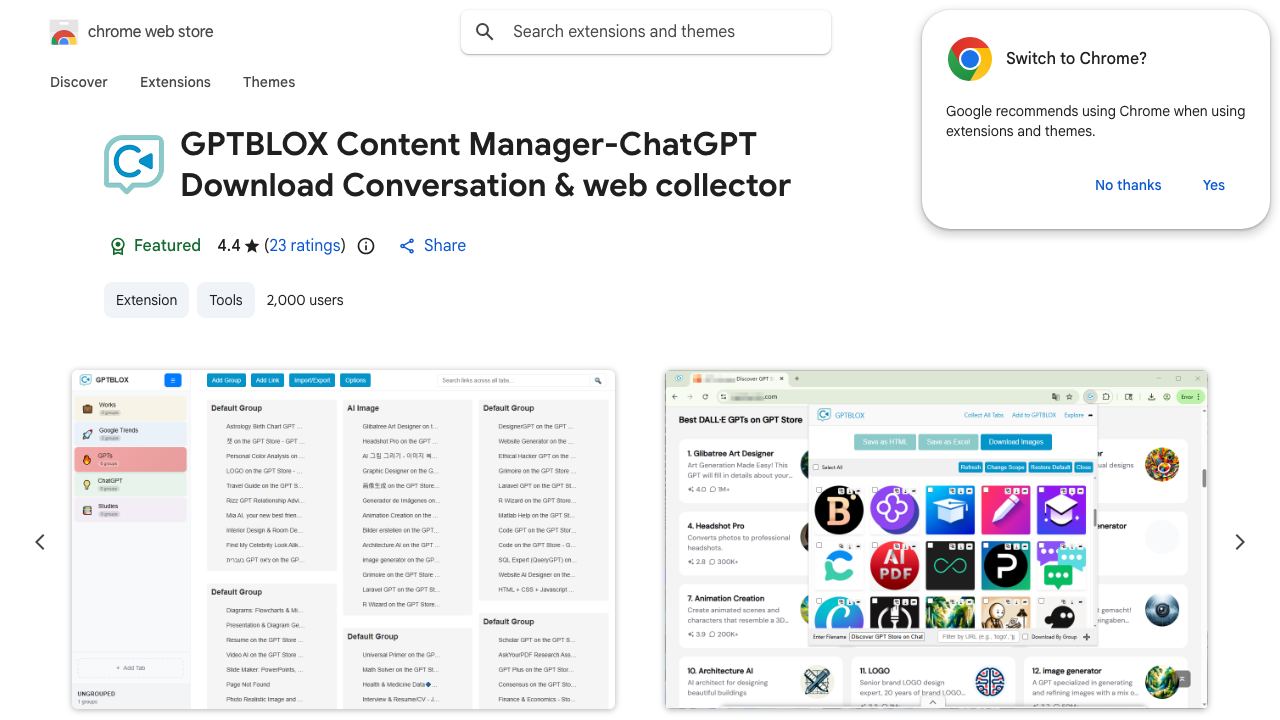Click the blue graduation cap image
This screenshot has height=720, width=1280.
[950, 510]
